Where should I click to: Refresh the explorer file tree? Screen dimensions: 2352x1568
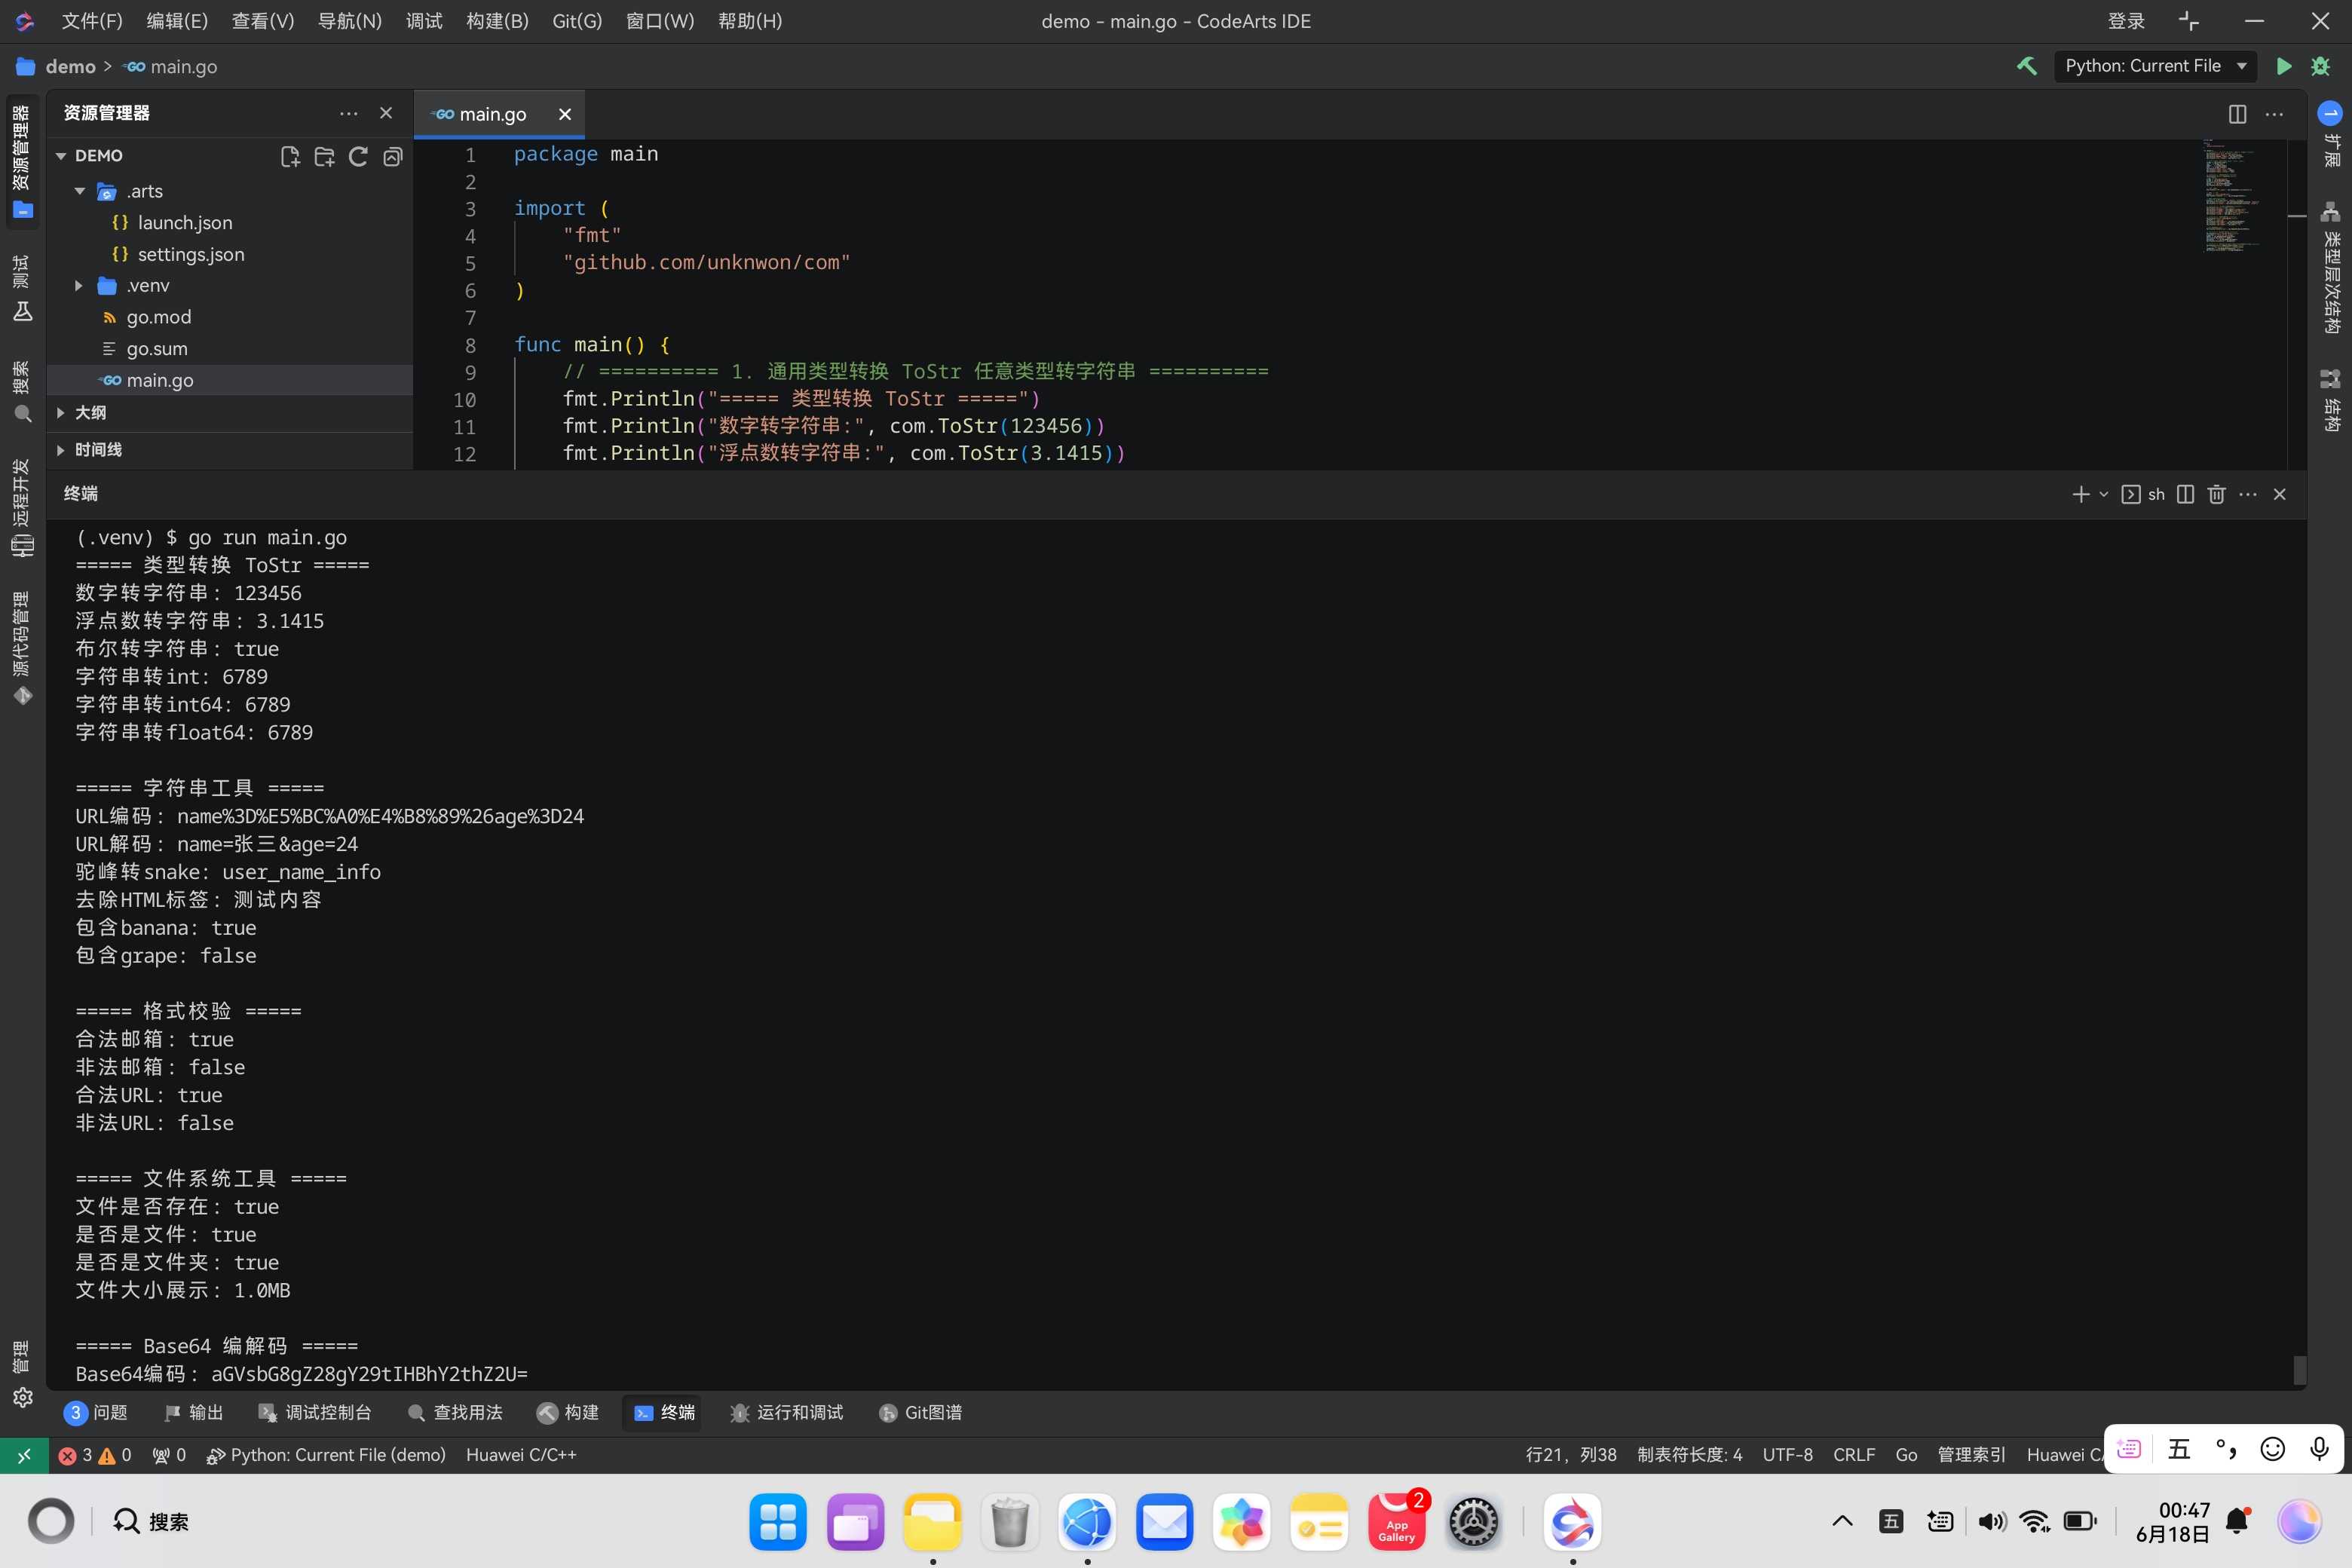coord(358,156)
